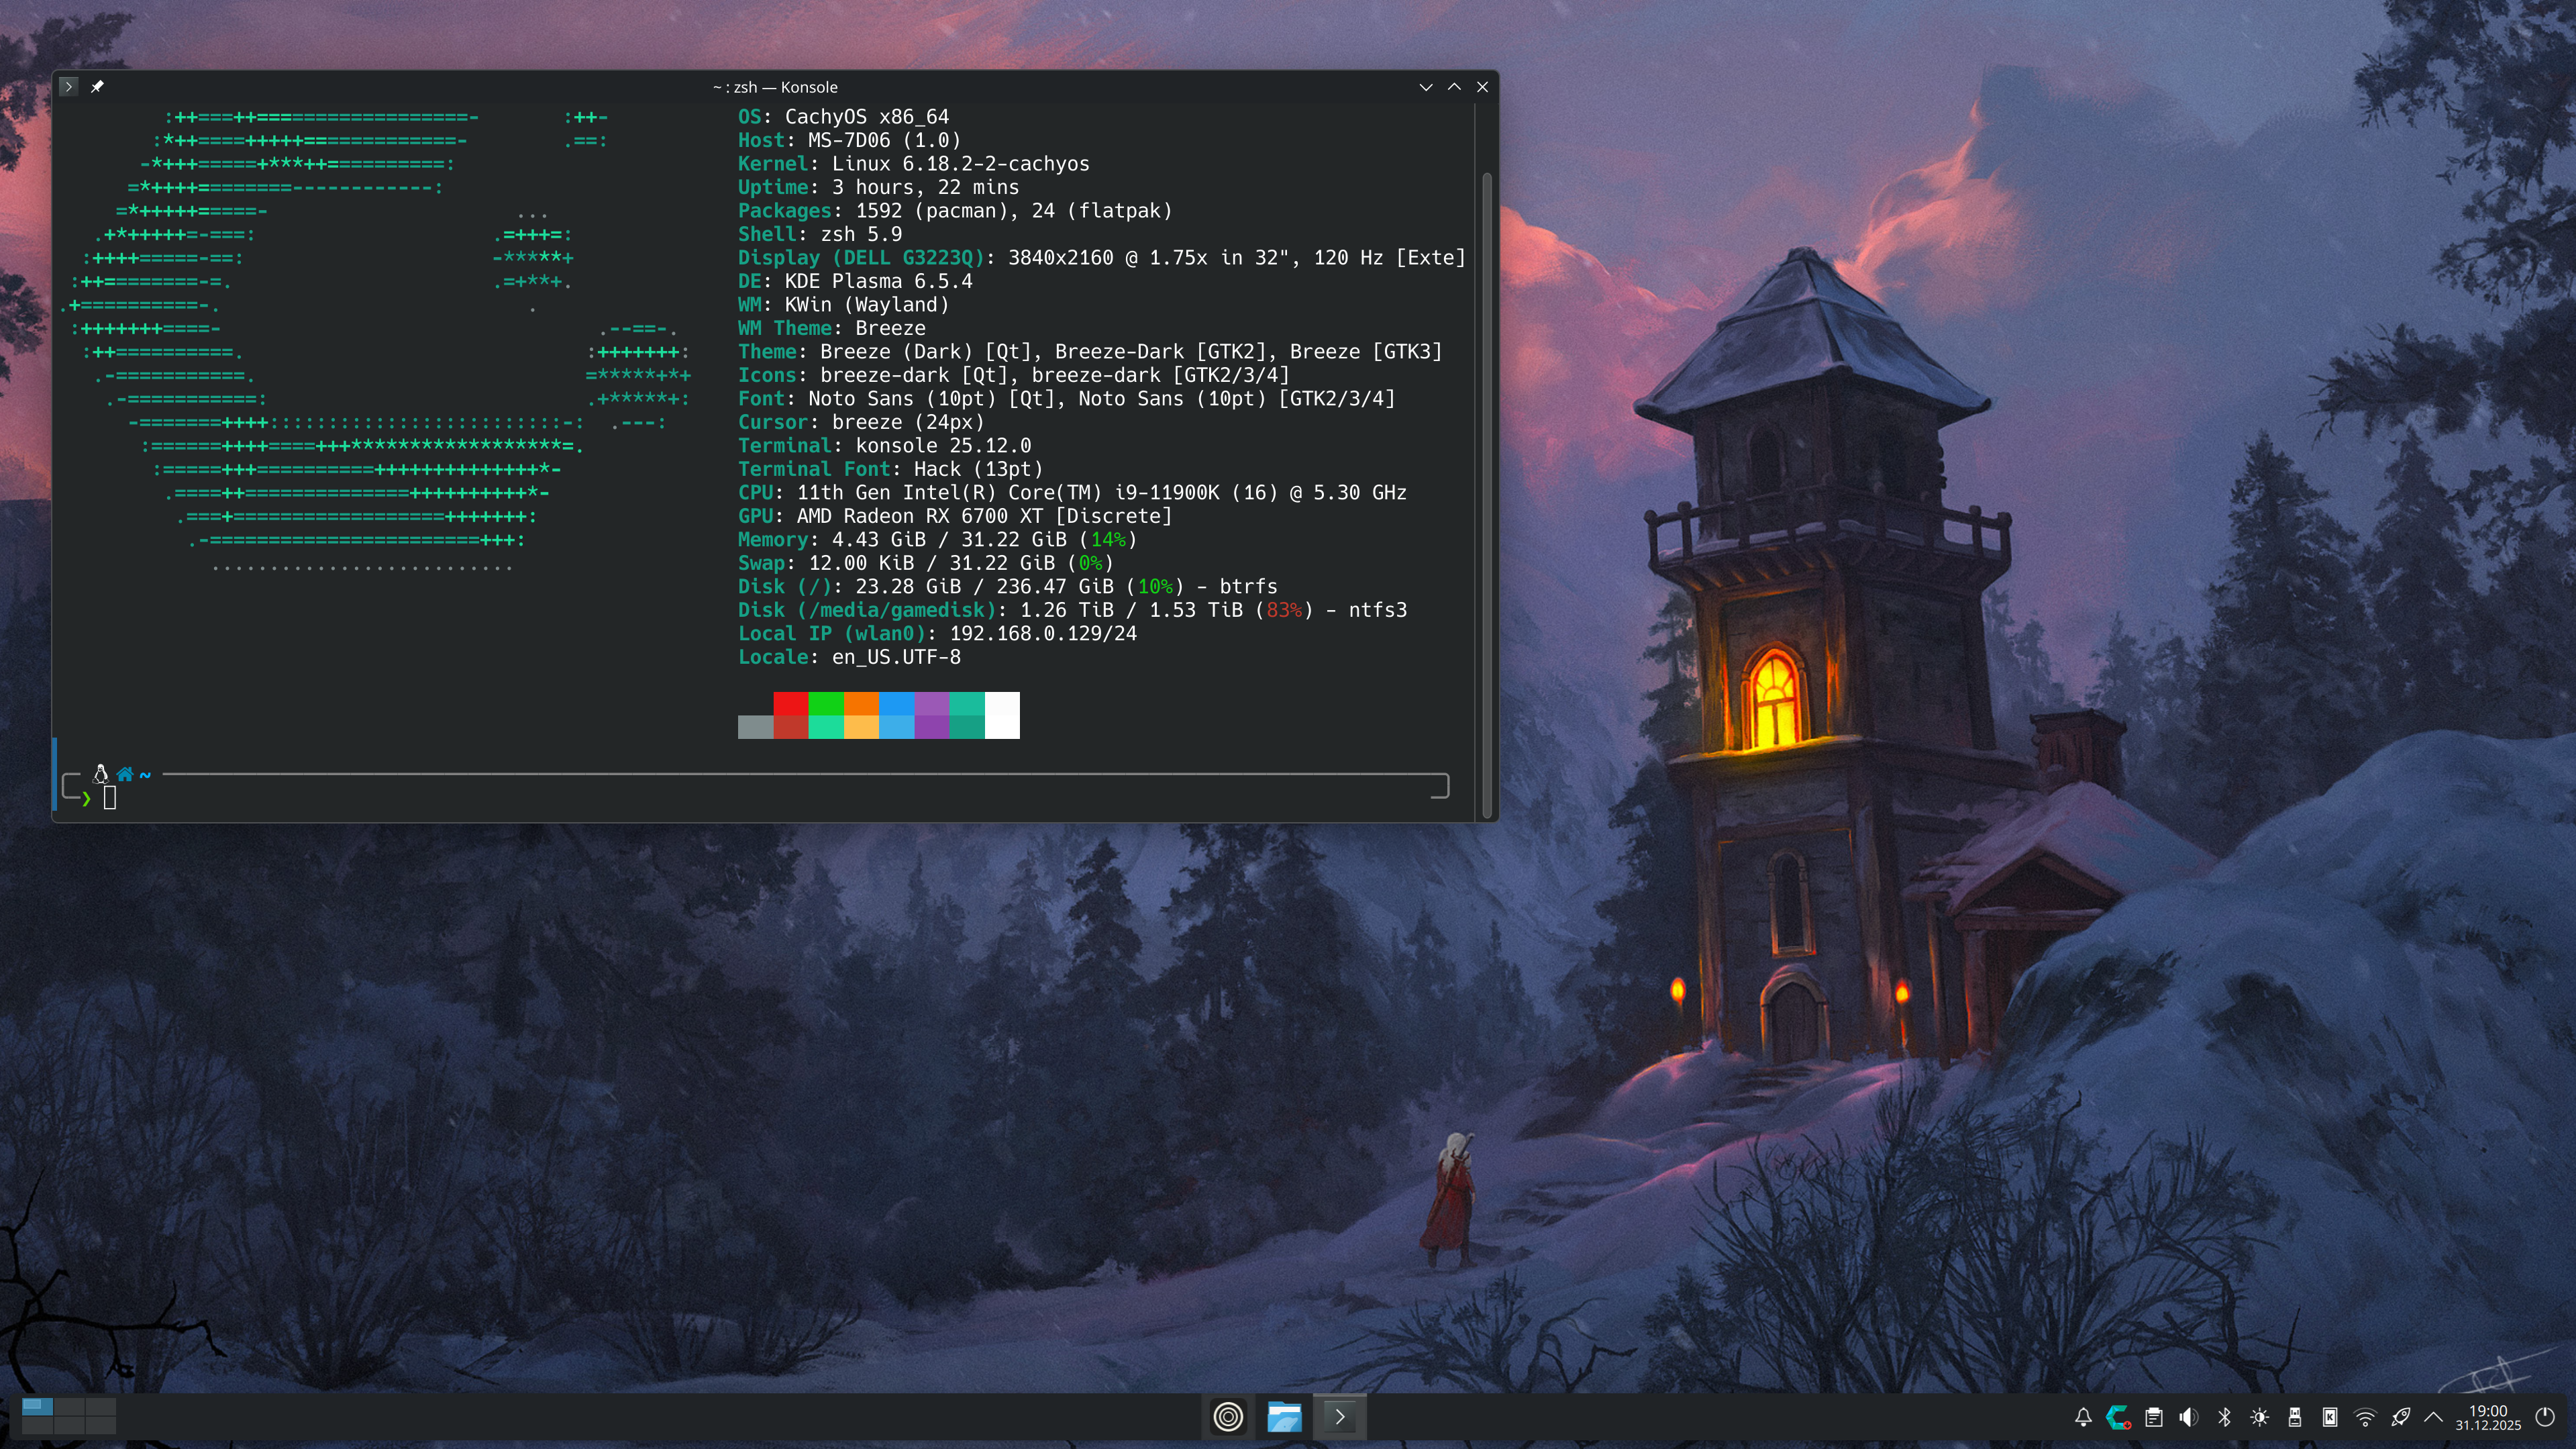2576x1449 pixels.
Task: Open the CachyOS update tray icon
Action: click(2118, 1417)
